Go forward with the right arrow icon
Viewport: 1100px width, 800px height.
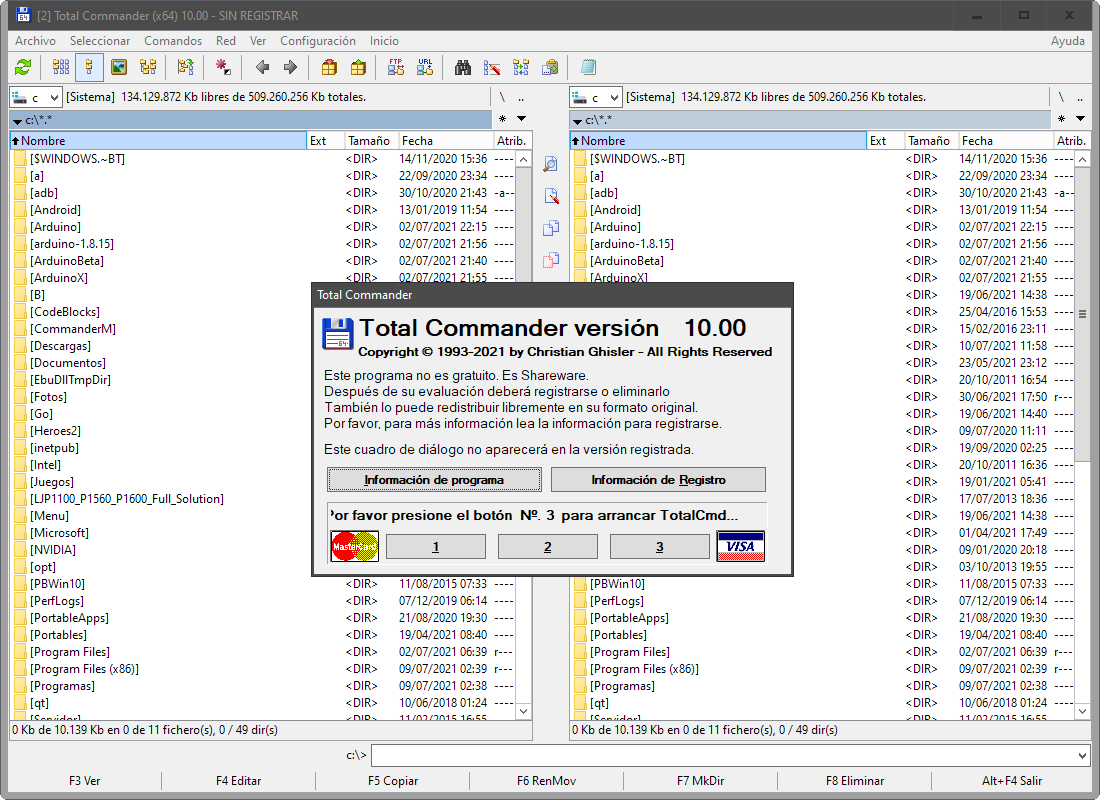(290, 67)
